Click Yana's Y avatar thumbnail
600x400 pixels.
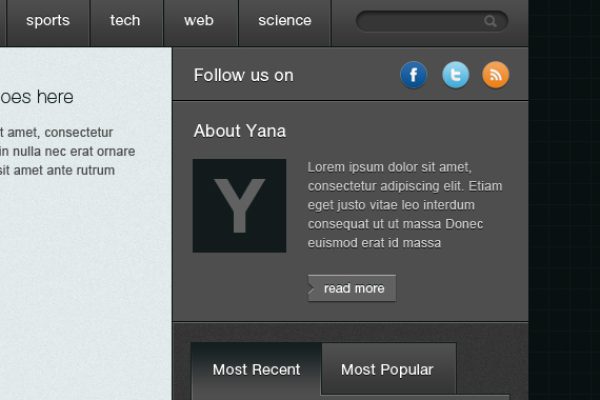click(239, 205)
